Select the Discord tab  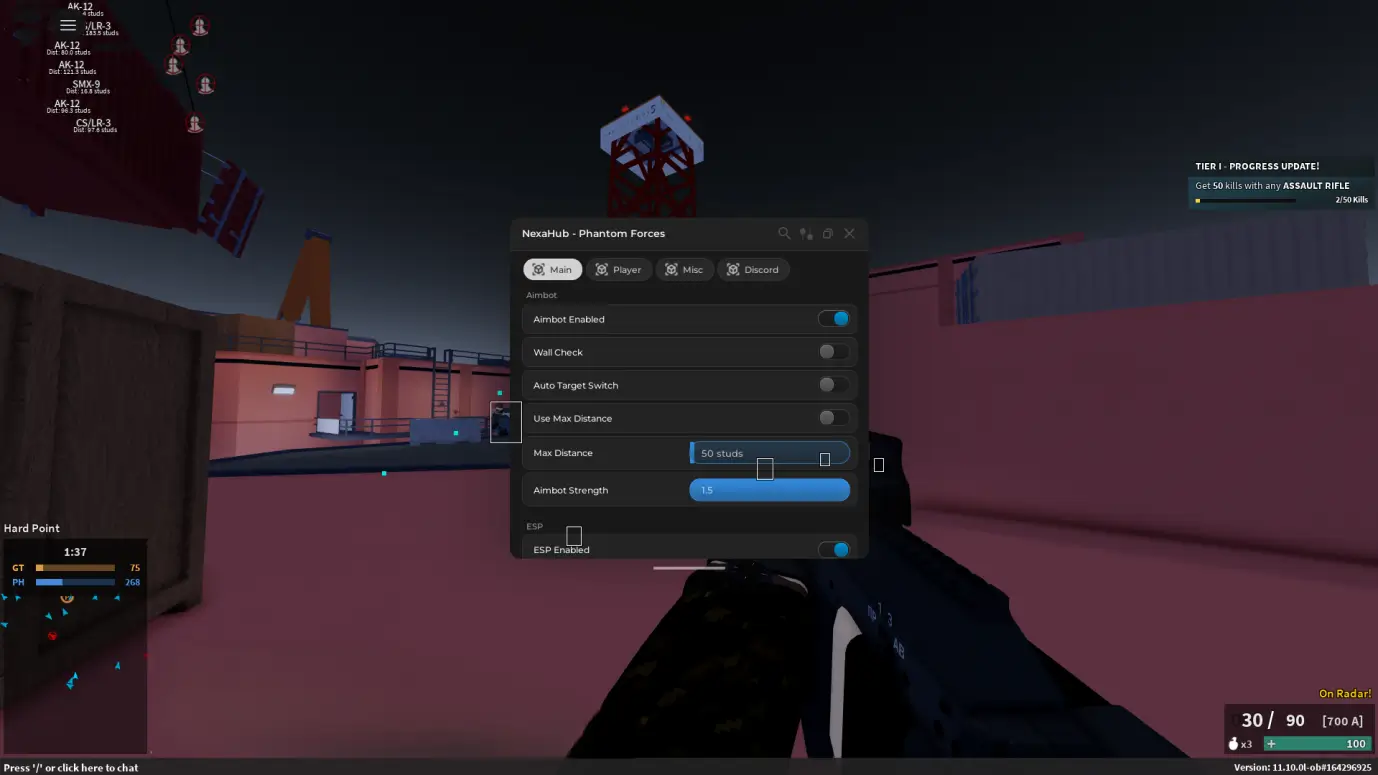click(x=753, y=270)
